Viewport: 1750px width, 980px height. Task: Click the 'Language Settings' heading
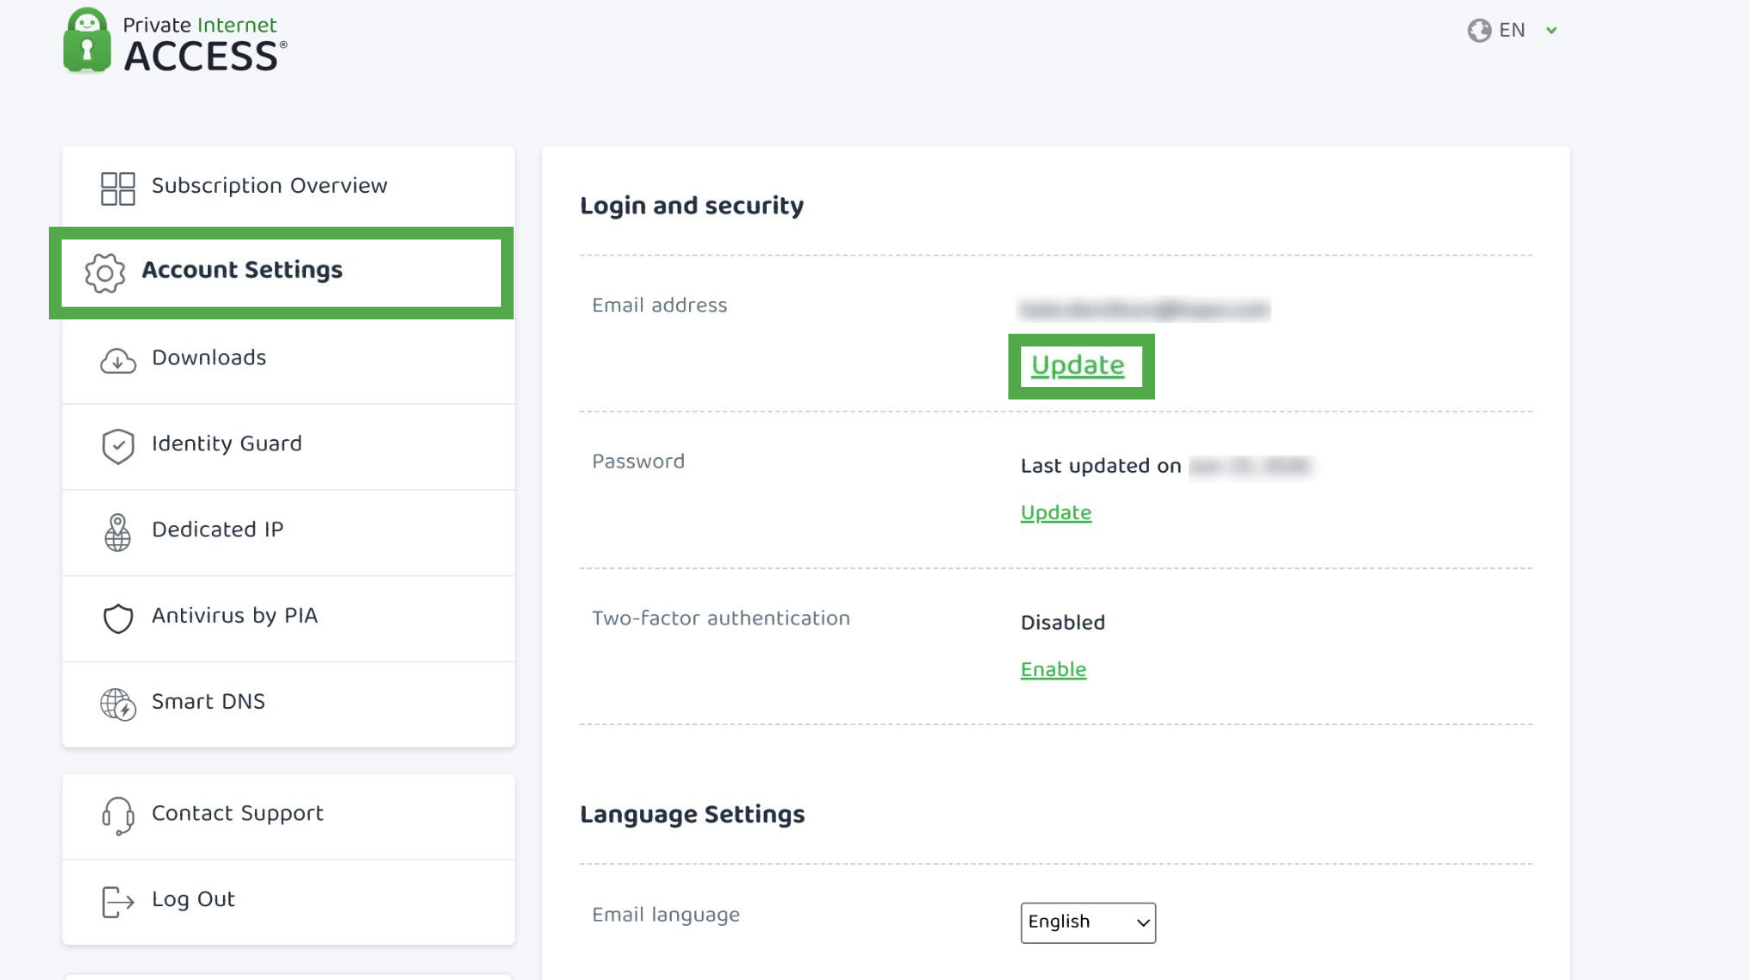point(692,815)
